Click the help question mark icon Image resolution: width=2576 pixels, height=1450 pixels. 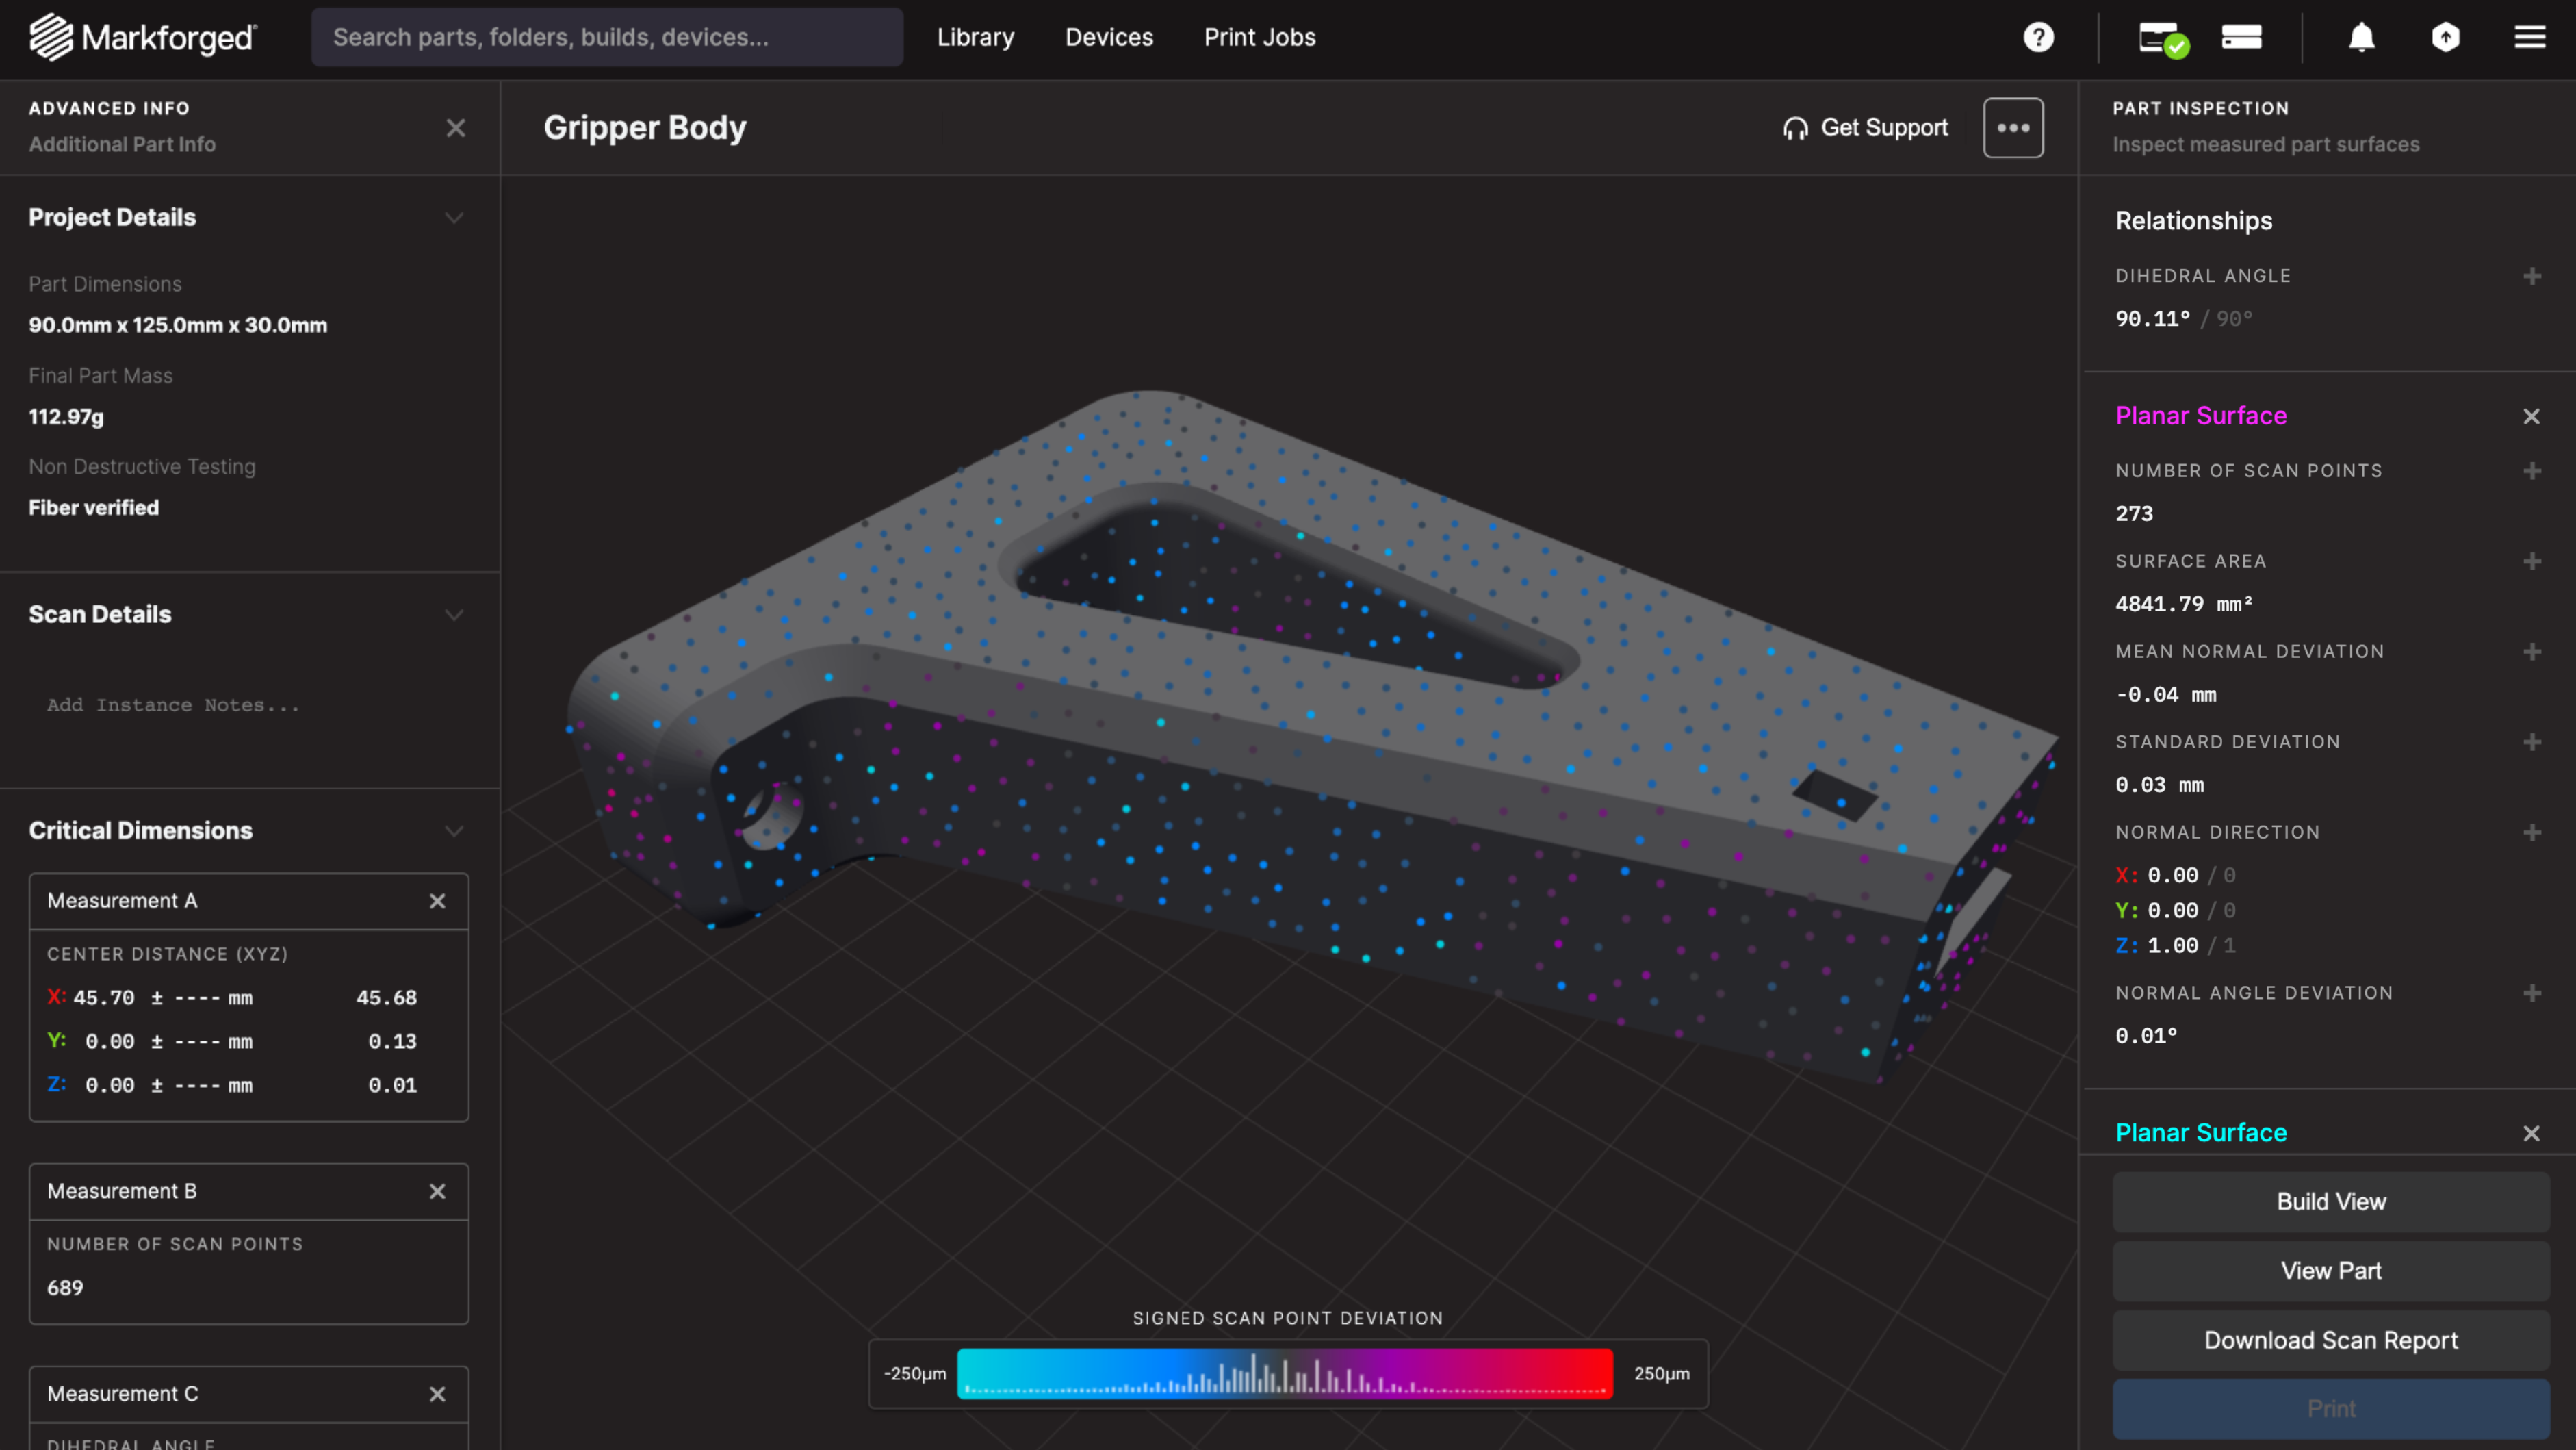tap(2038, 37)
